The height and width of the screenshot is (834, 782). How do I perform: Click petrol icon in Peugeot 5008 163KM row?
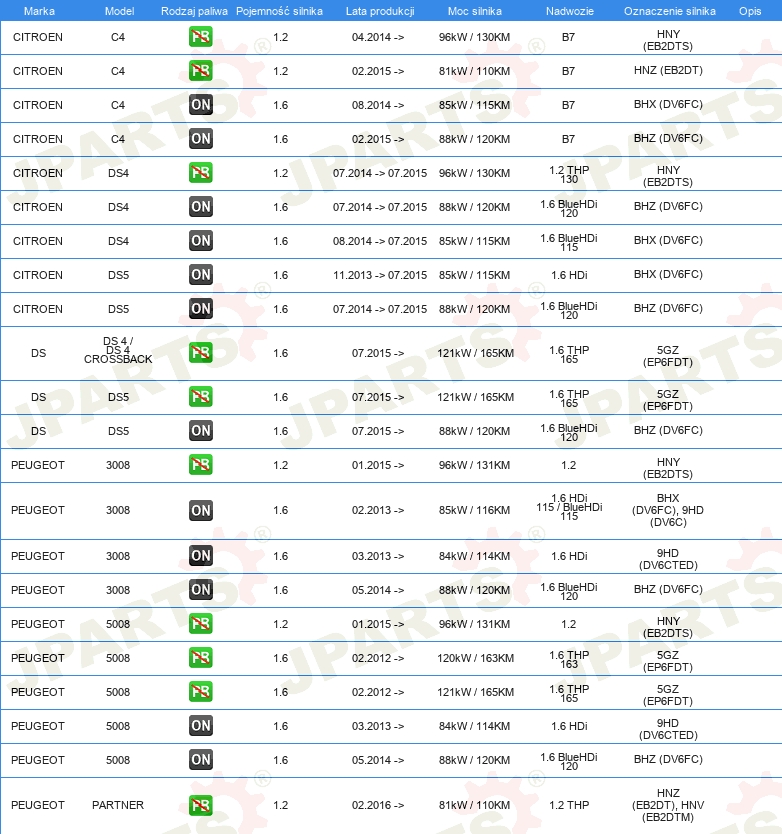[x=201, y=658]
